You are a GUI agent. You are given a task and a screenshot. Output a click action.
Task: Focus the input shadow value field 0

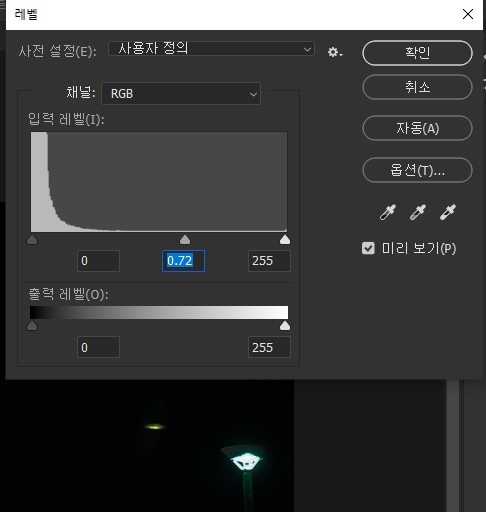point(98,261)
